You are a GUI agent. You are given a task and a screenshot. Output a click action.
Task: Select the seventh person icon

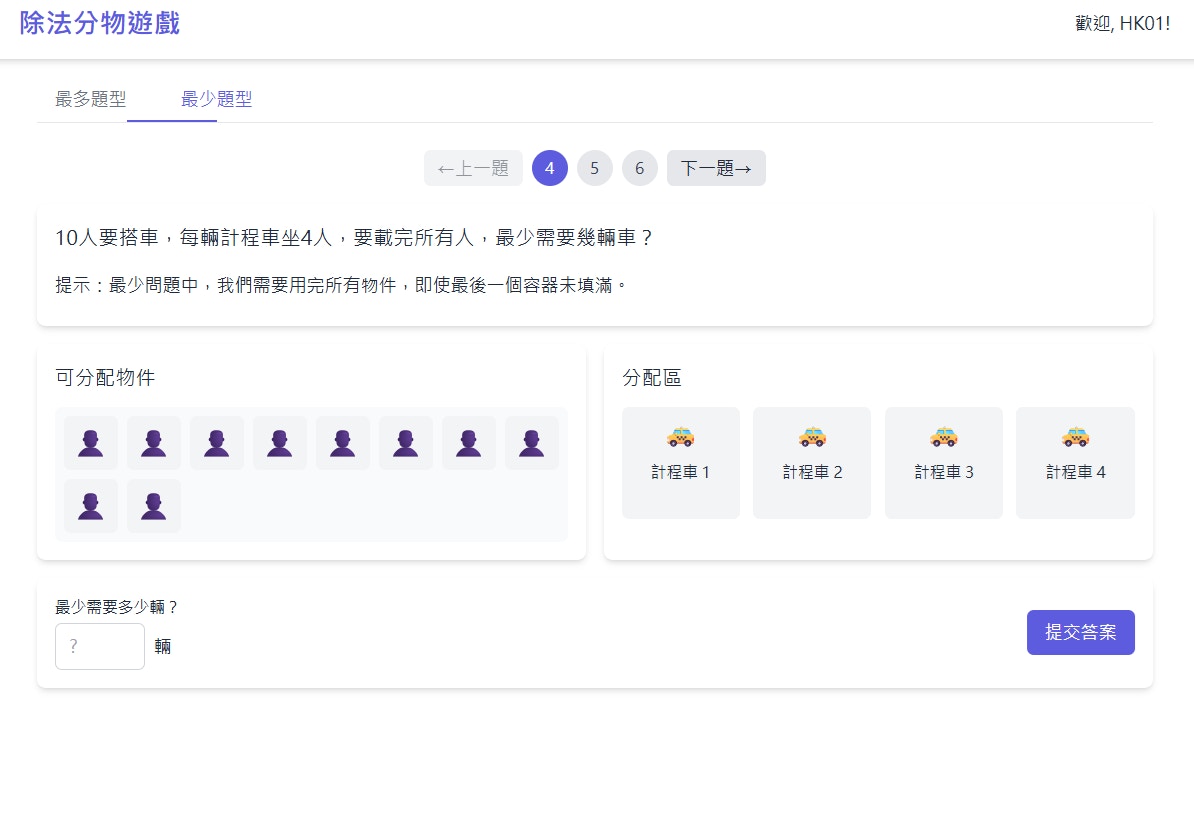469,443
